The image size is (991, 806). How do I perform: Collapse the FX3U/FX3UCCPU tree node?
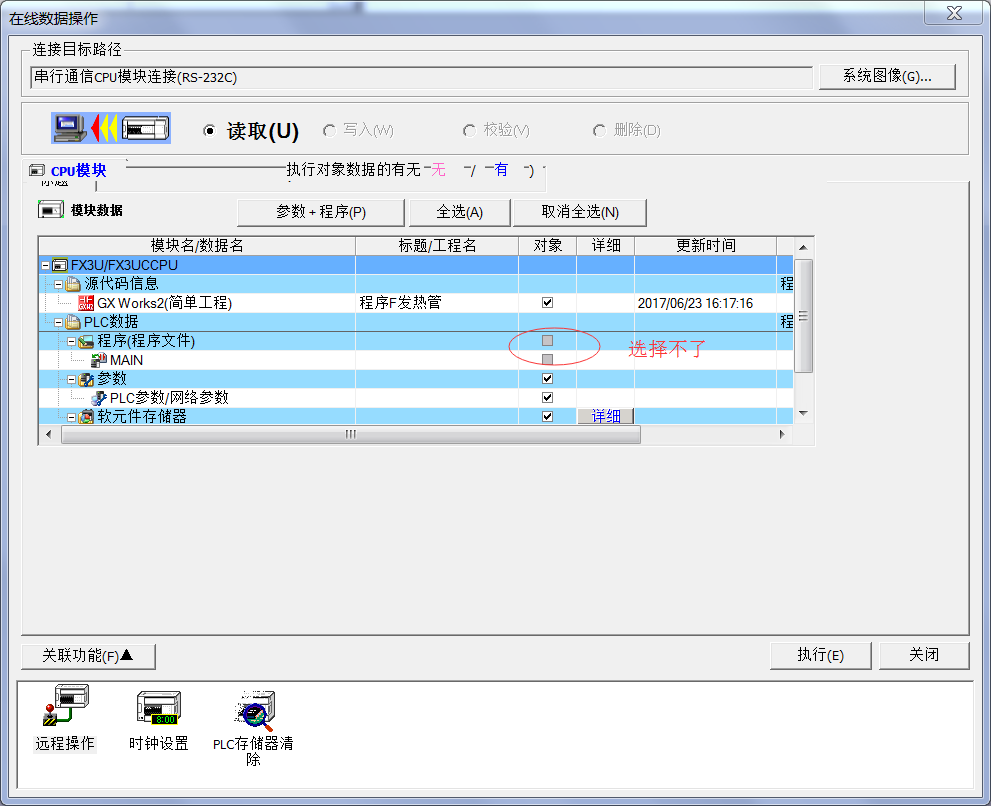[x=45, y=265]
